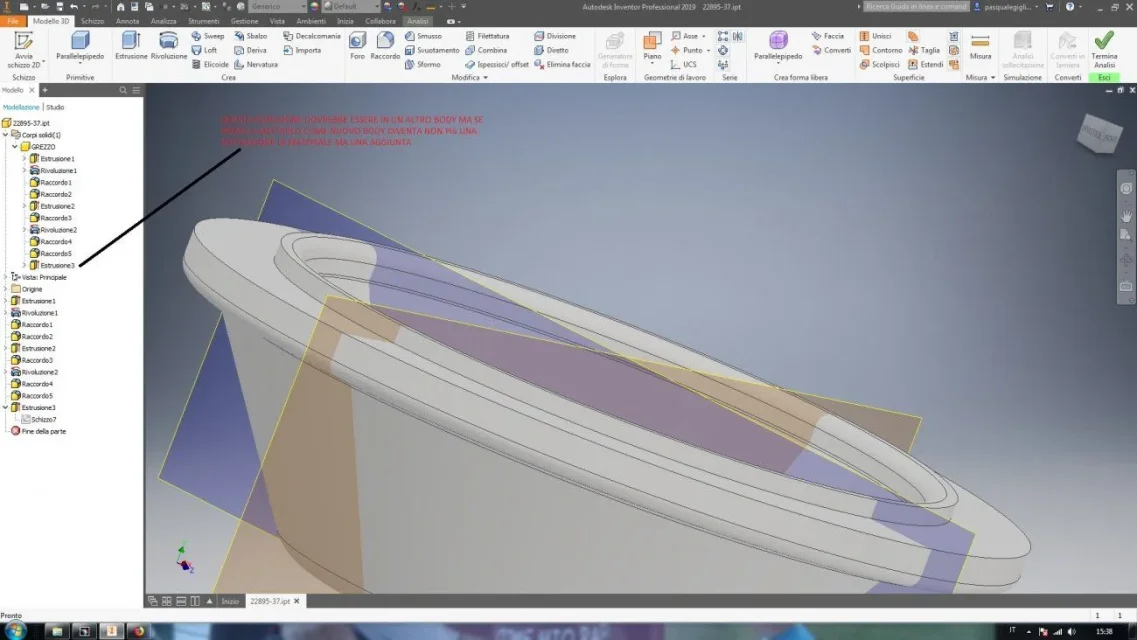The width and height of the screenshot is (1137, 640).
Task: Open the Foro hole tool
Action: coord(357,46)
